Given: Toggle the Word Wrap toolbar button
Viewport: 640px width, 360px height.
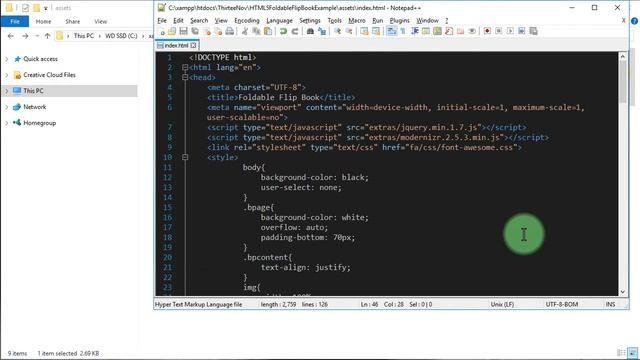Looking at the screenshot, I should (391, 31).
